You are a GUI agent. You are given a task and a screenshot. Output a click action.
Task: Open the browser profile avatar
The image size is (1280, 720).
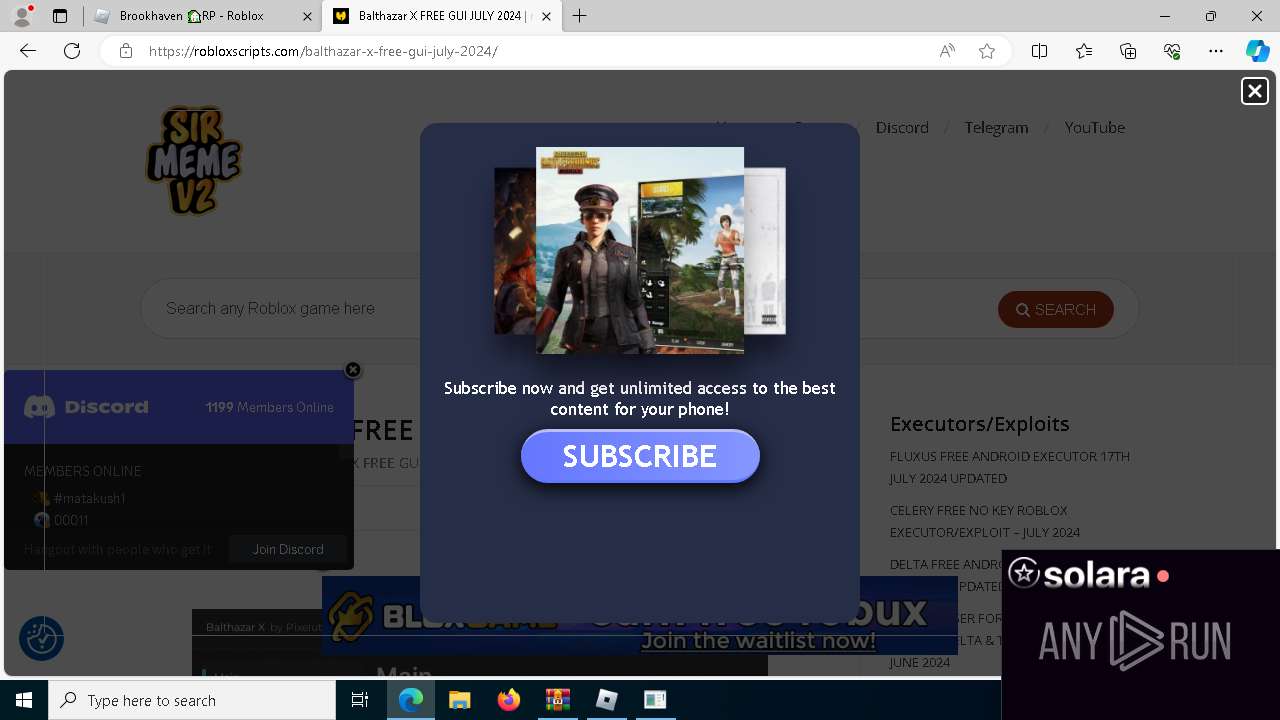coord(22,16)
